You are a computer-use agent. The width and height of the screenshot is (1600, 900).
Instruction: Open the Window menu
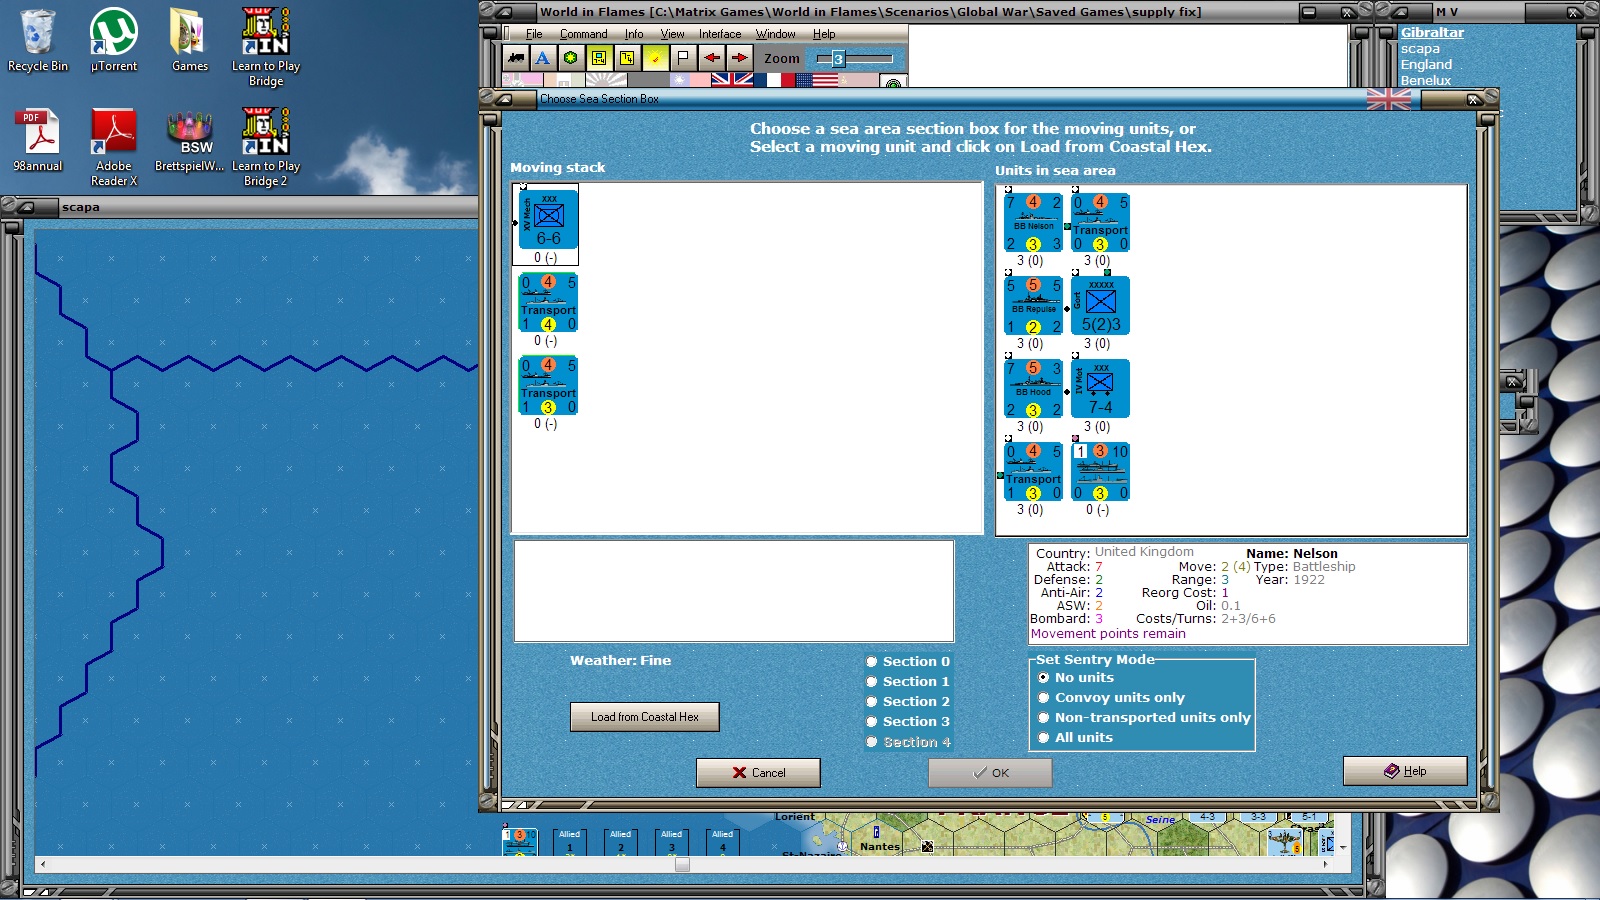pyautogui.click(x=776, y=34)
